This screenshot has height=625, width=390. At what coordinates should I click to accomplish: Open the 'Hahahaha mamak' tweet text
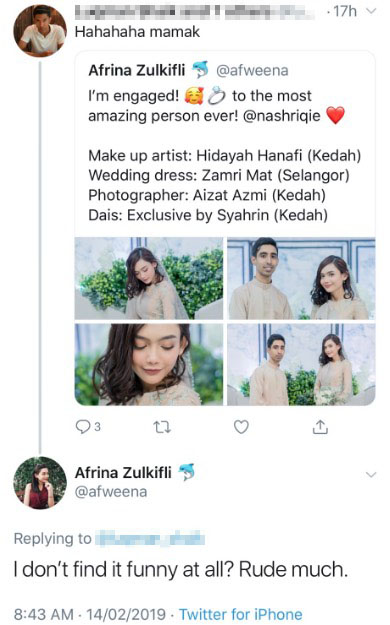137,32
